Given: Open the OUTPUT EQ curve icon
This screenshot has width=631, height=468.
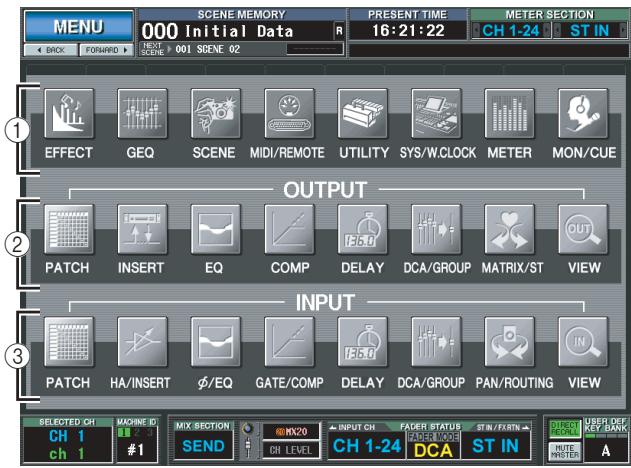Looking at the screenshot, I should click(x=216, y=229).
